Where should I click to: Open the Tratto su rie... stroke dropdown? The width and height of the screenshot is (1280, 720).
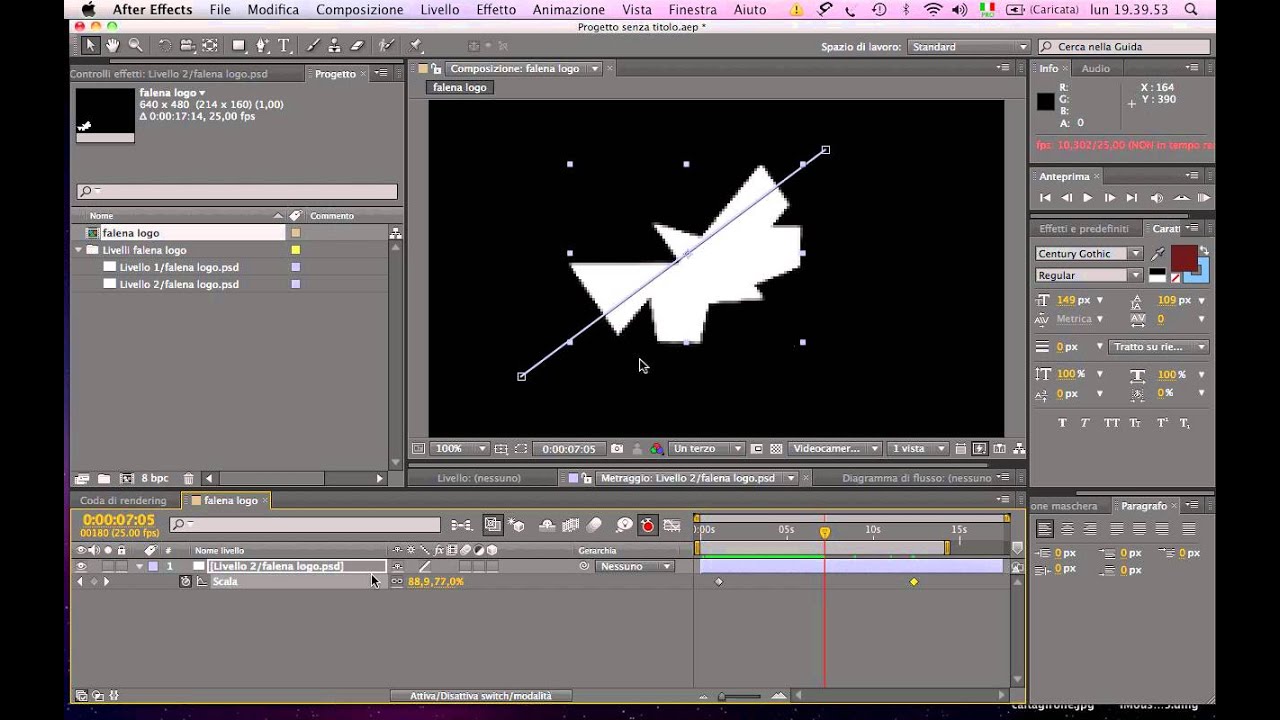1158,347
